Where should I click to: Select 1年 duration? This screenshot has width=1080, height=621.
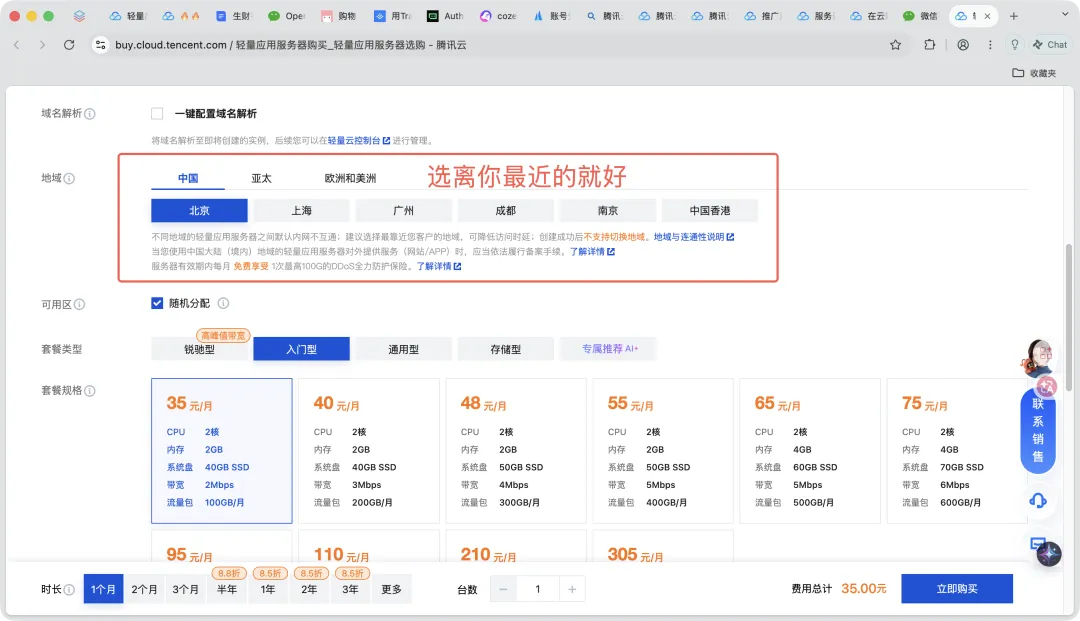(x=268, y=589)
